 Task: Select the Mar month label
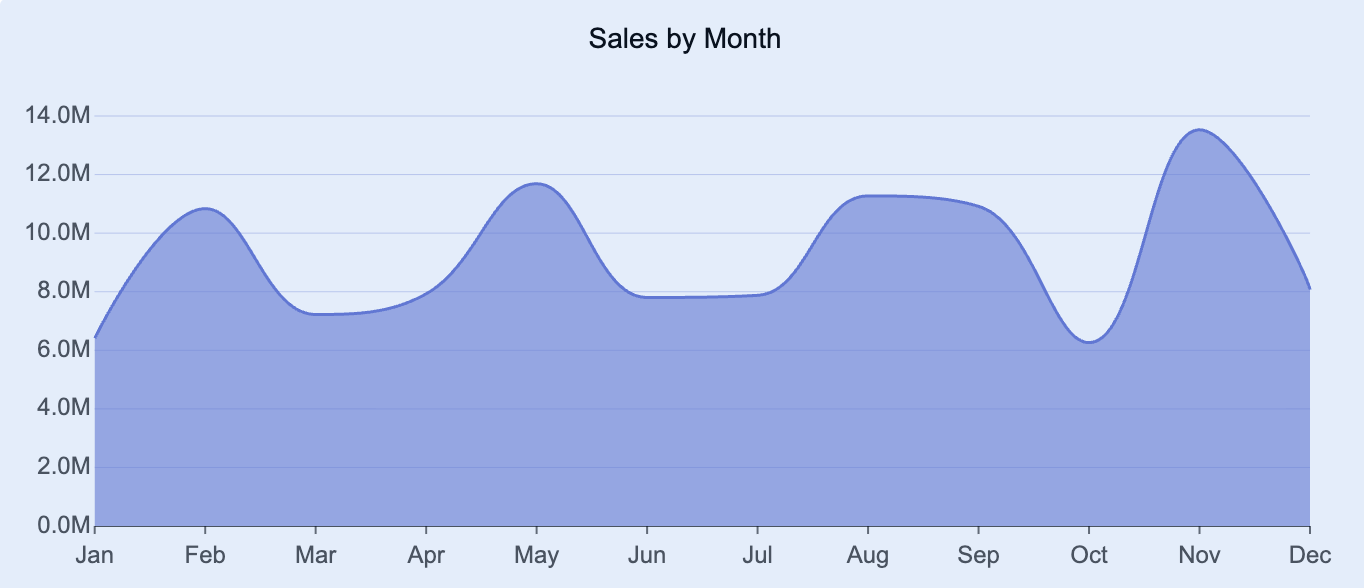pyautogui.click(x=315, y=556)
